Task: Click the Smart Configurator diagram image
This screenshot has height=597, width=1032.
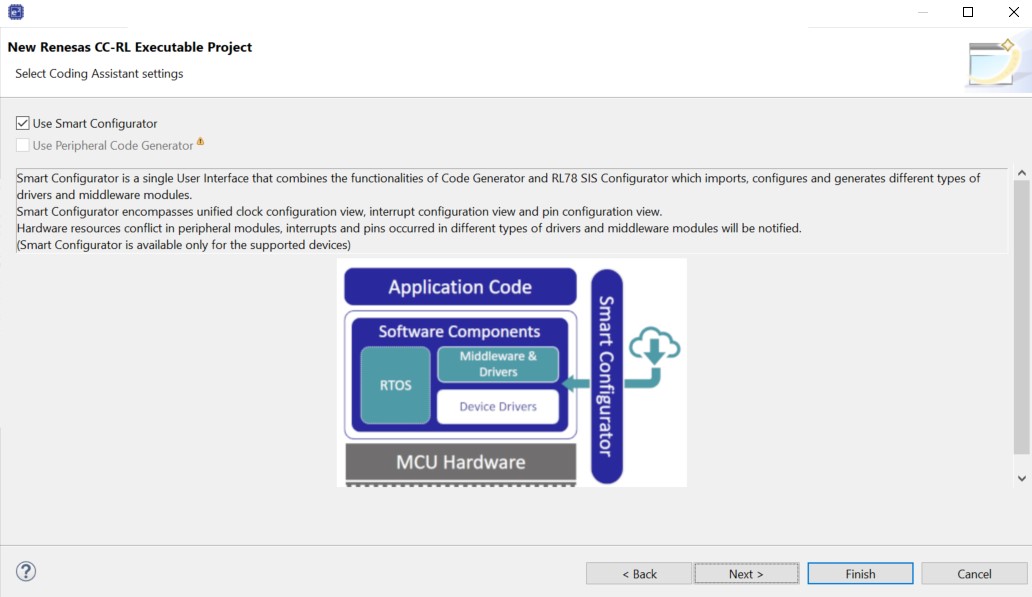Action: 511,373
